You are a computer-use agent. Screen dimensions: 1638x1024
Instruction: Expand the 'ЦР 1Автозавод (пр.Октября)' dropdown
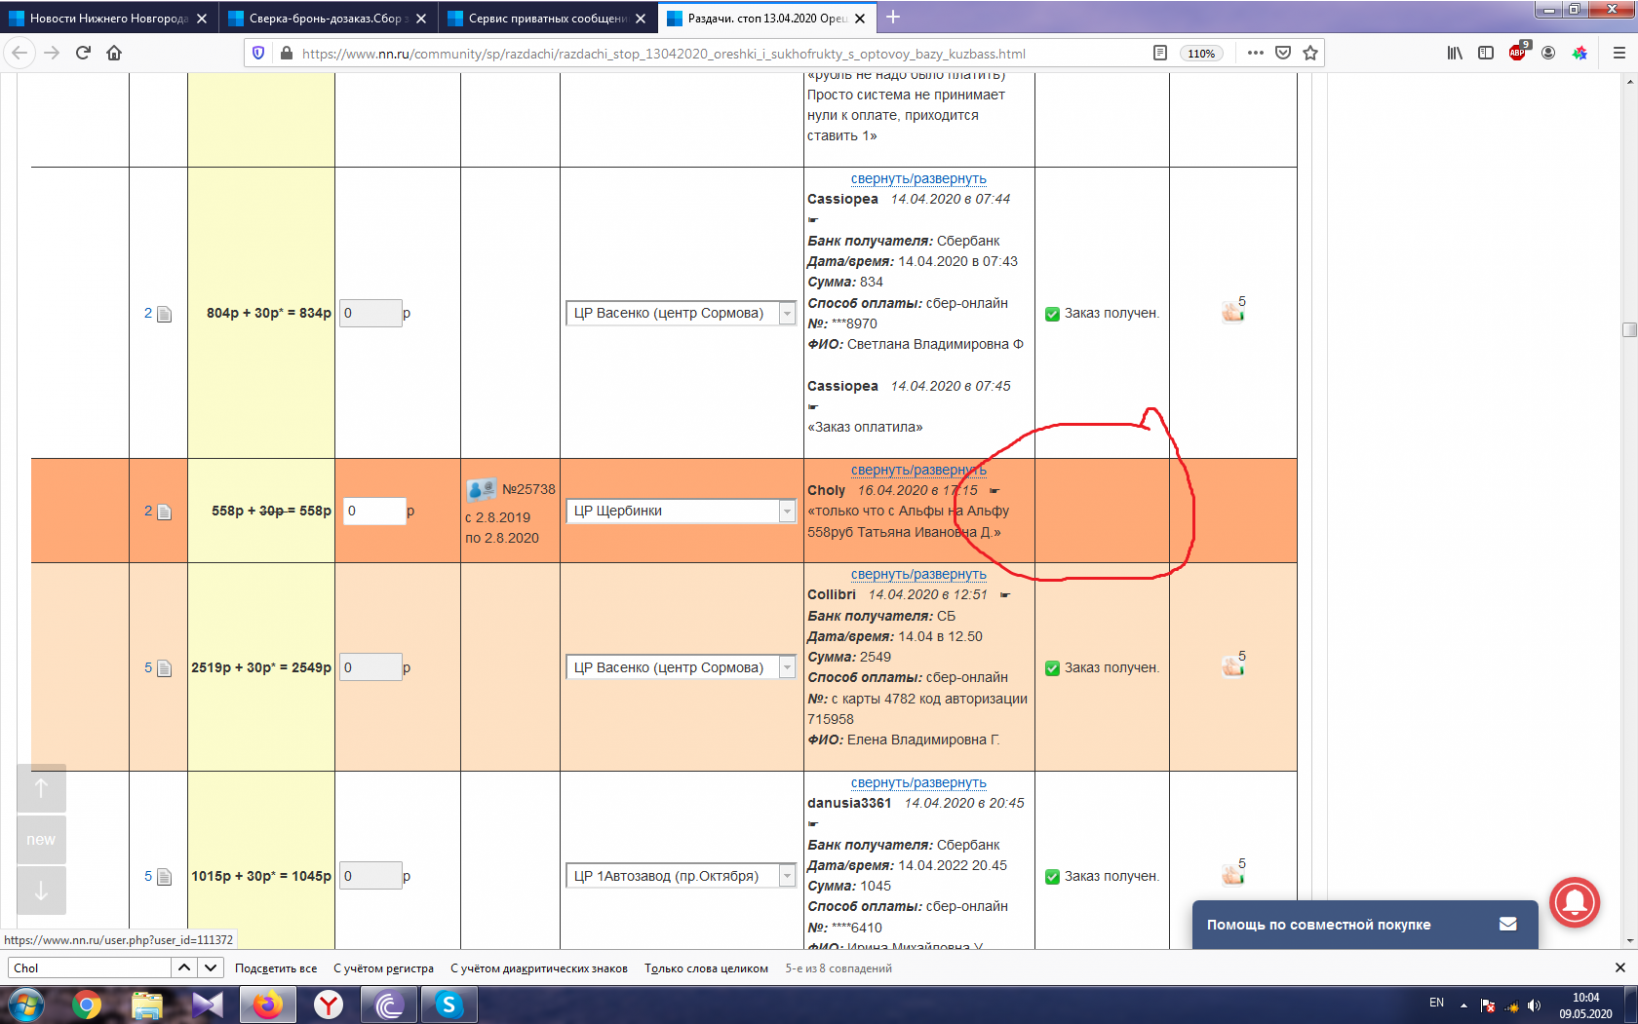pos(680,876)
